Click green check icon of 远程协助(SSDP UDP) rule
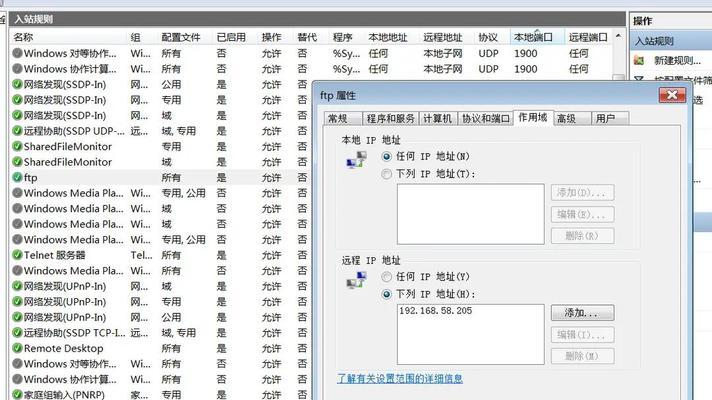Screen dimensions: 712x400 coord(17,131)
